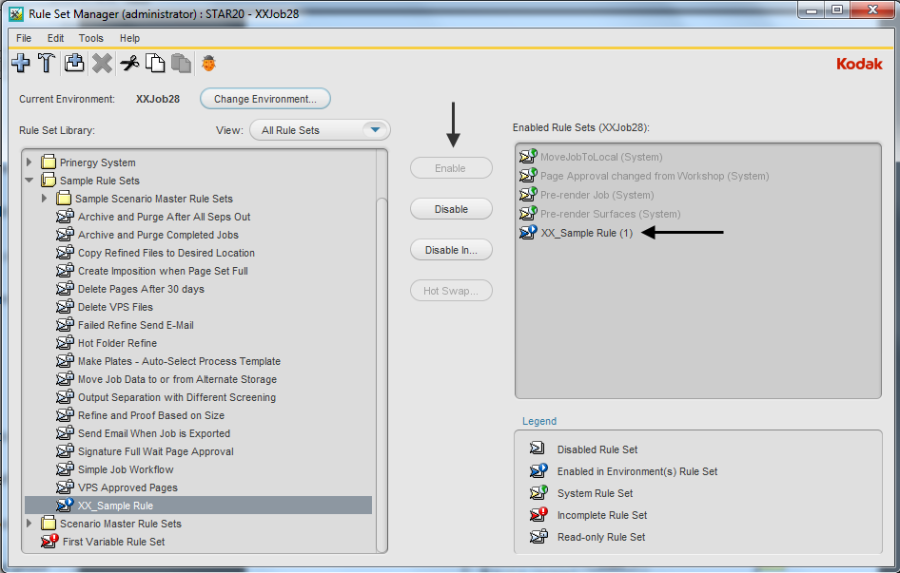Image resolution: width=900 pixels, height=573 pixels.
Task: Select Signature Full Wait Page Approval
Action: (156, 451)
